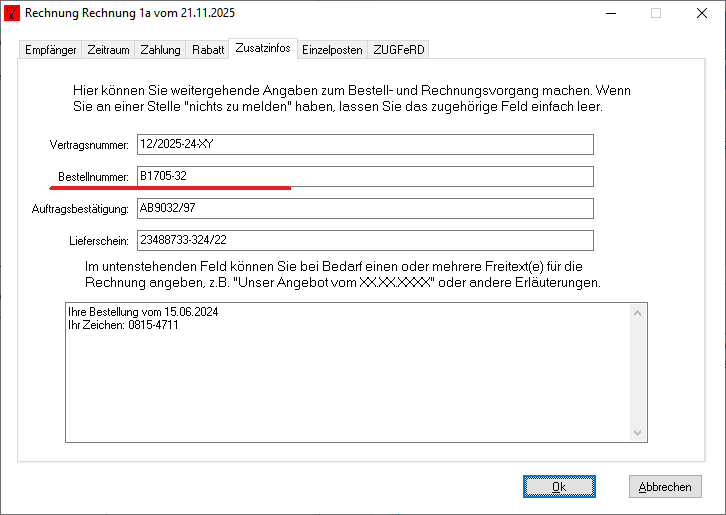726x515 pixels.
Task: Click the free text scrollbar up arrow
Action: click(x=637, y=313)
